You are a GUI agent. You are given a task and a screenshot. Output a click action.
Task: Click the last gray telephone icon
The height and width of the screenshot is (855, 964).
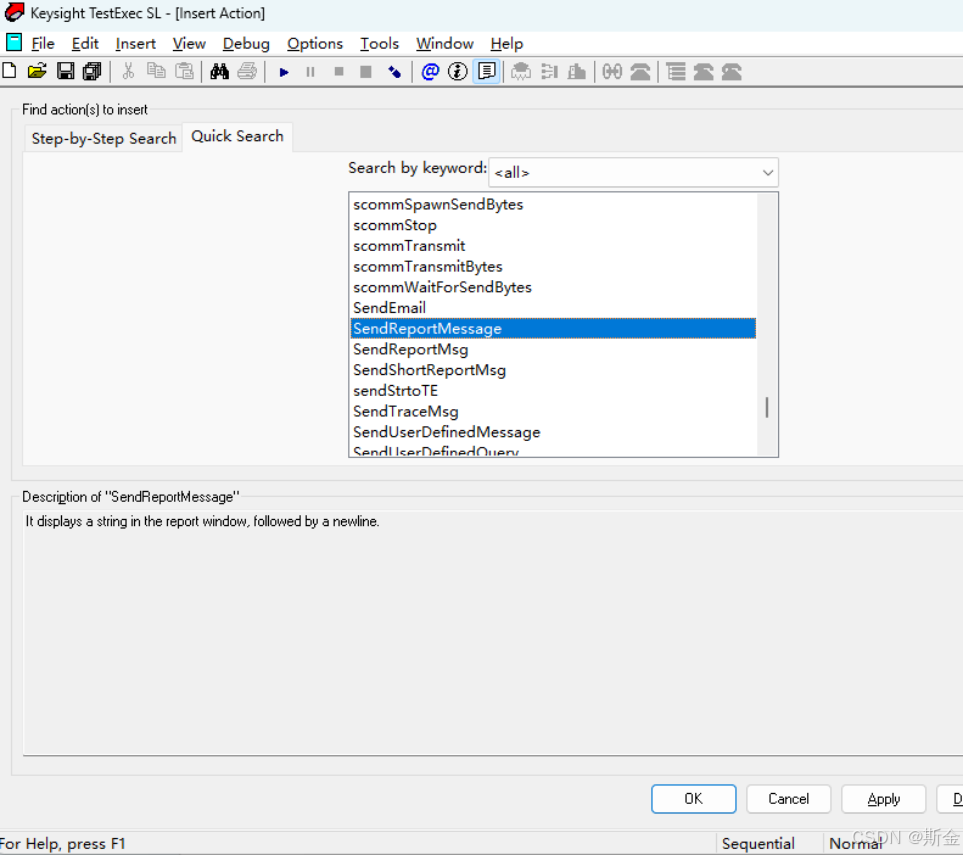[x=732, y=71]
